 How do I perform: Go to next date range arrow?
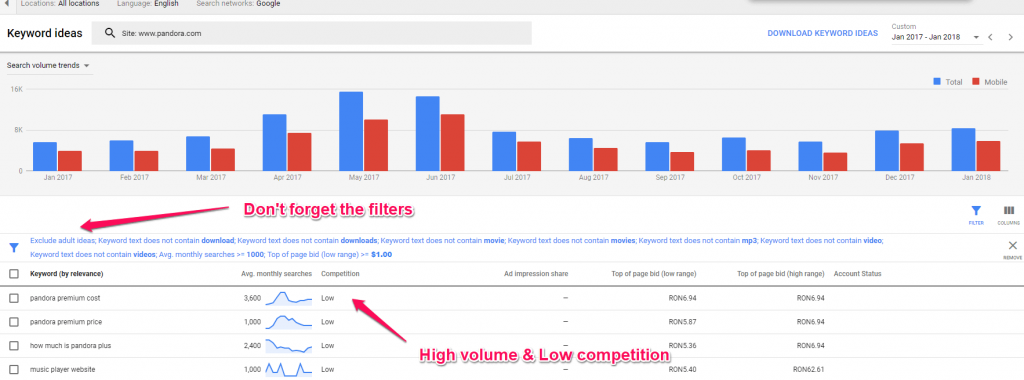(1010, 37)
